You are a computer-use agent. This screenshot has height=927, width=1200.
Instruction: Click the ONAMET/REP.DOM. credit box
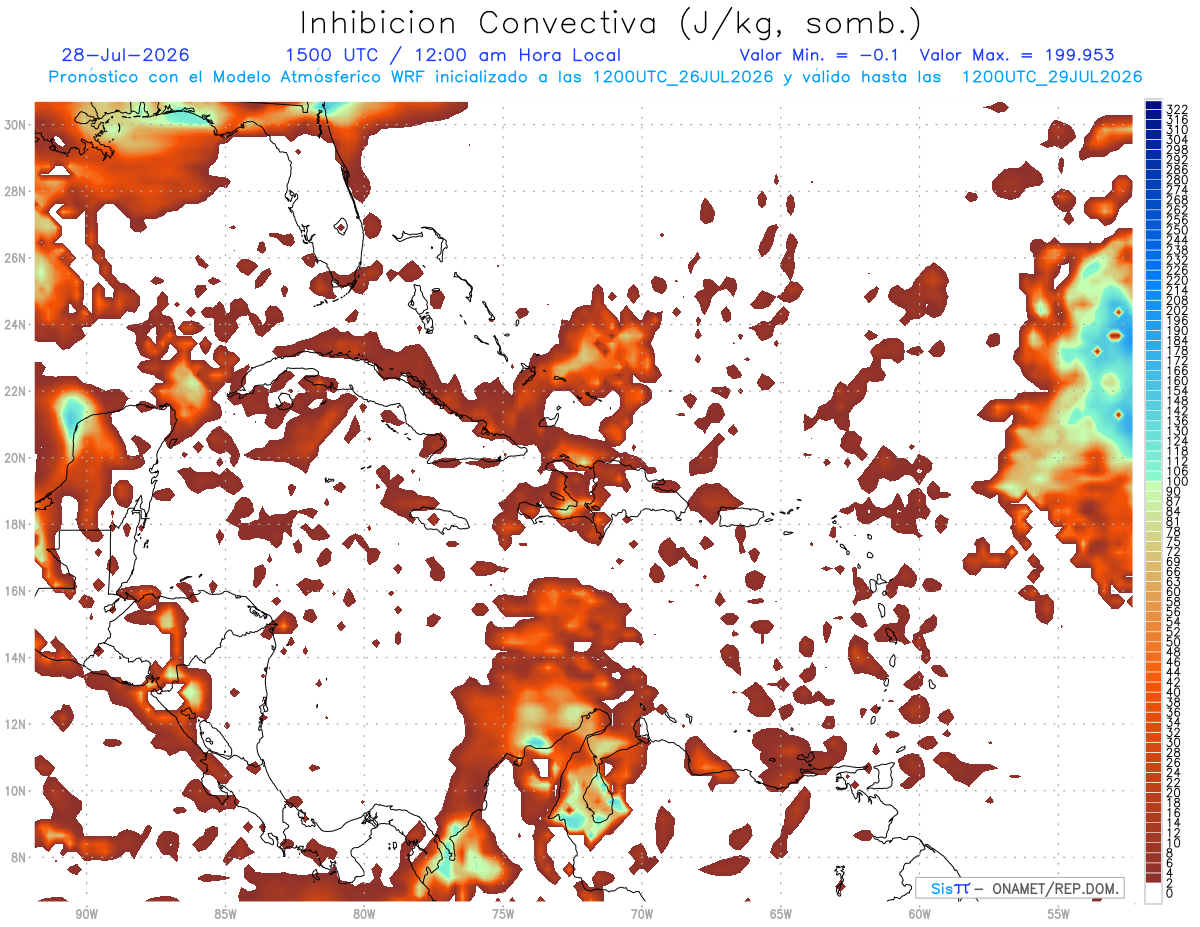1019,888
